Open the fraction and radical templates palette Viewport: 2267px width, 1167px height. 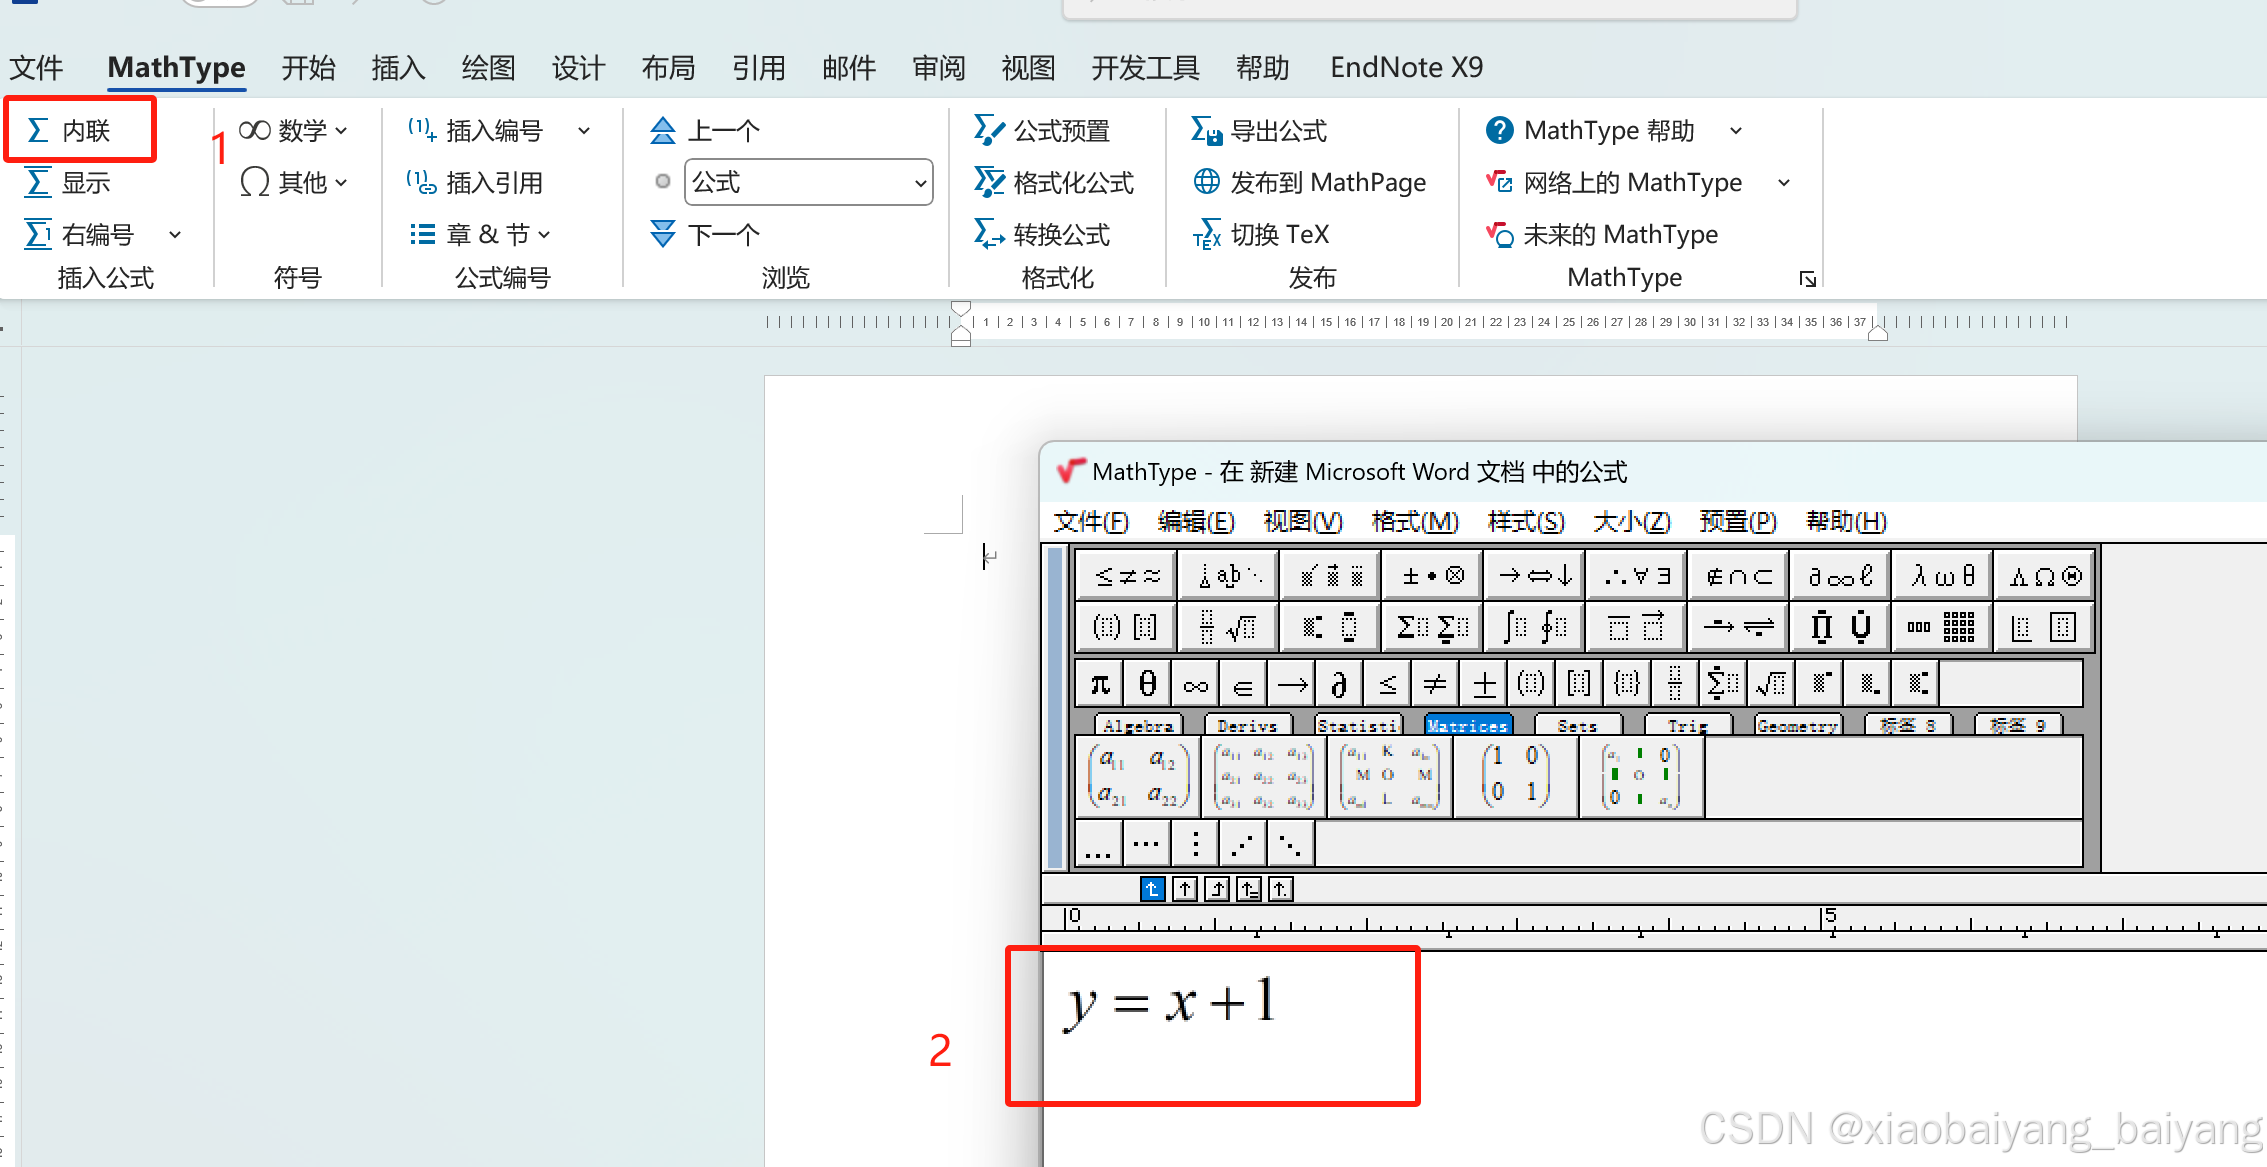click(1227, 628)
